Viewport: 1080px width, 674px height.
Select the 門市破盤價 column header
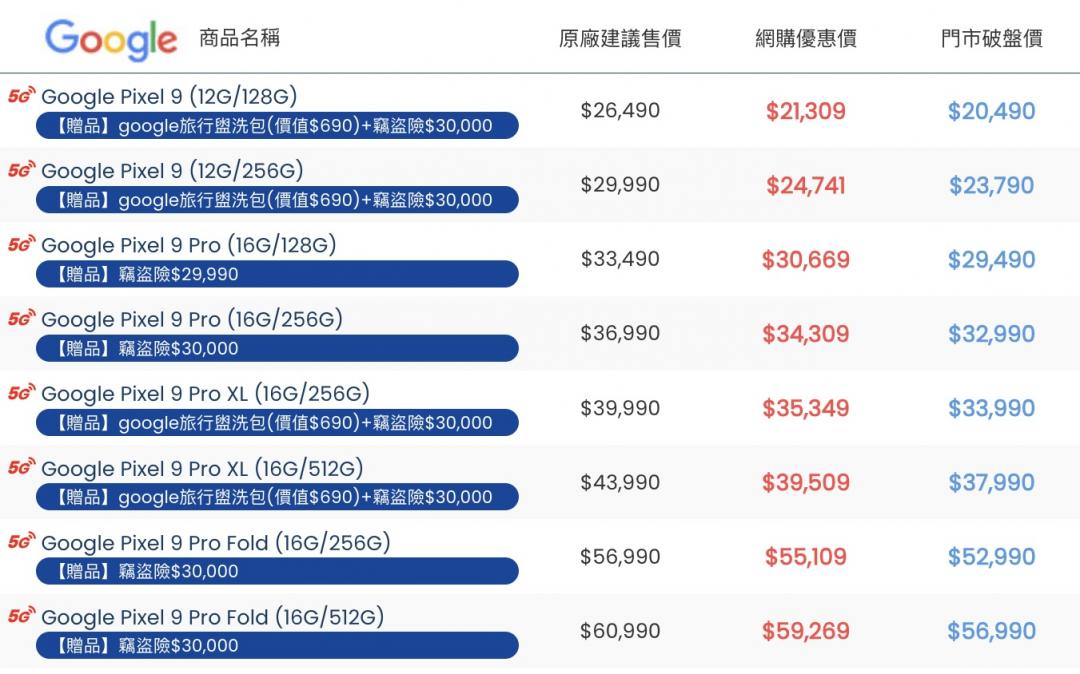pyautogui.click(x=991, y=40)
